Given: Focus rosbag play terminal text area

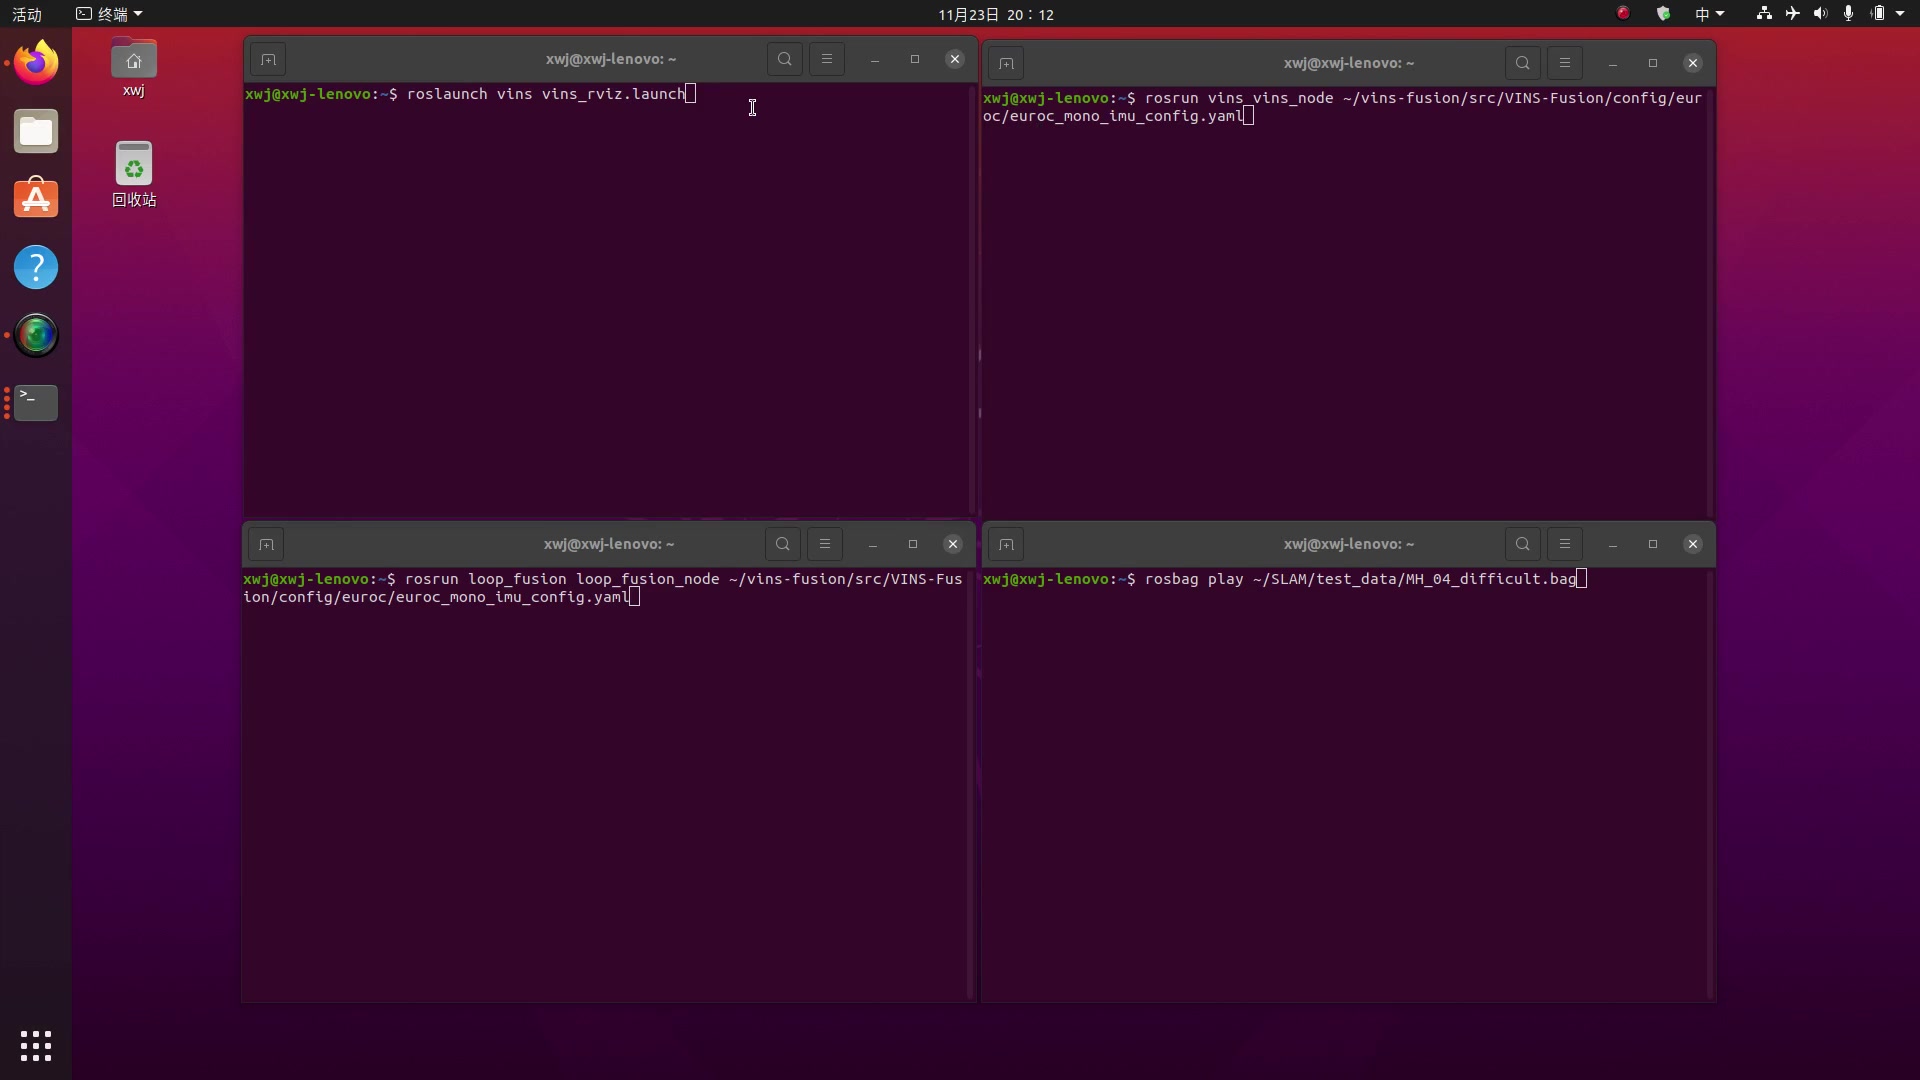Looking at the screenshot, I should [1345, 780].
